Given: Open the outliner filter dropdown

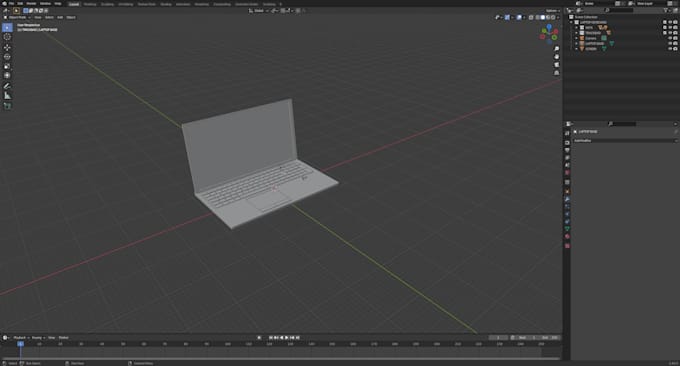Looking at the screenshot, I should pos(667,10).
